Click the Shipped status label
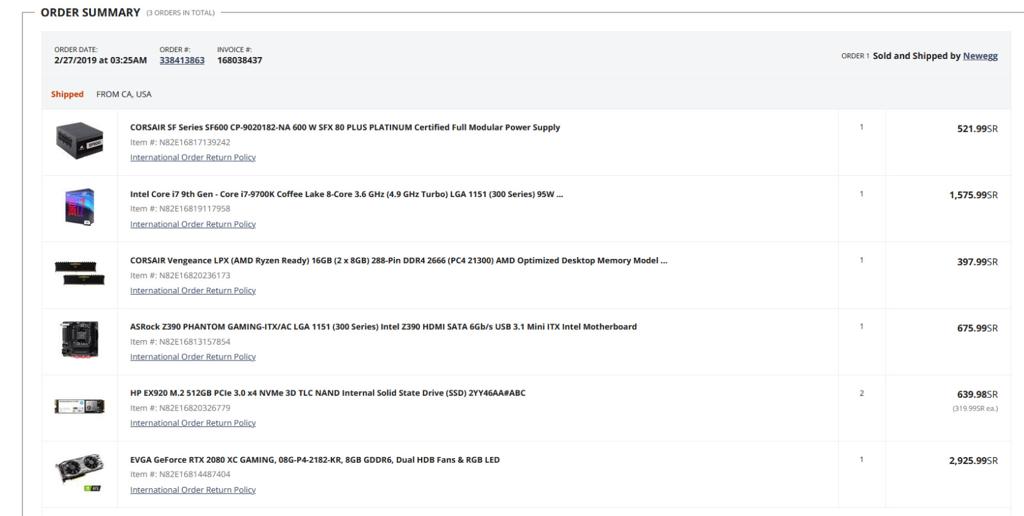This screenshot has height=516, width=1024. 67,94
